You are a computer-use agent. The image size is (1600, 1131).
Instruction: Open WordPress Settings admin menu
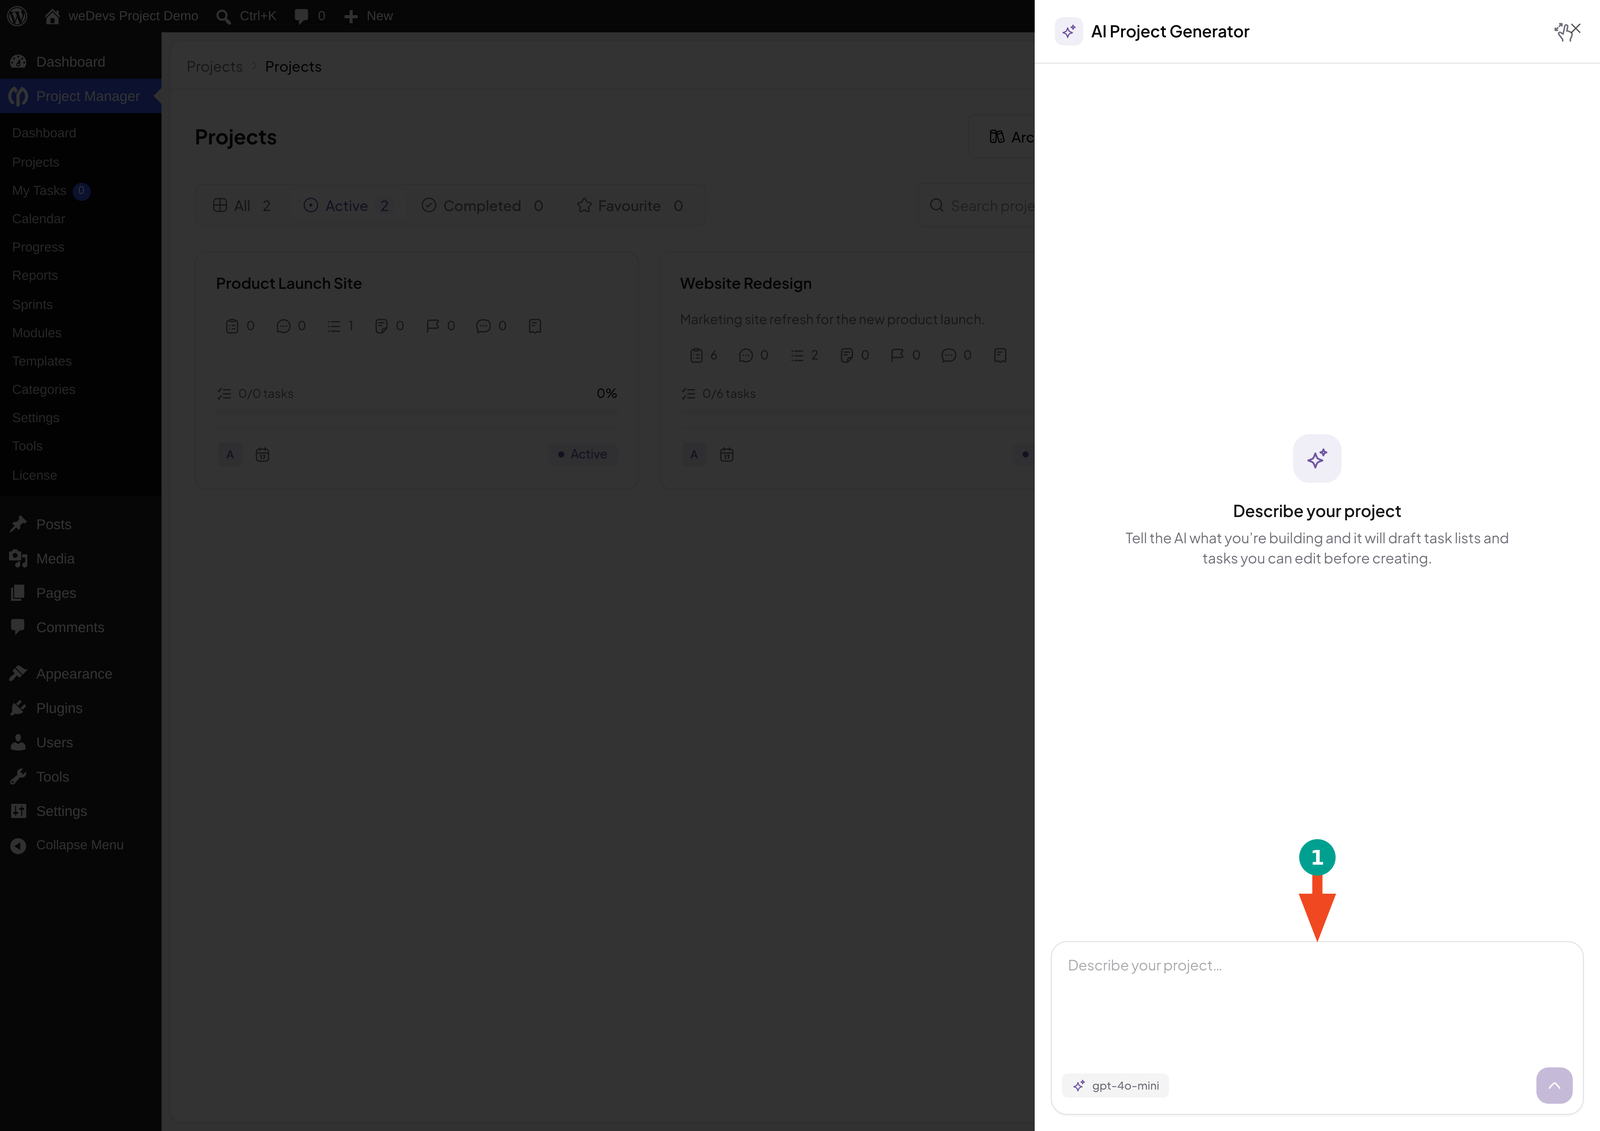[80, 811]
